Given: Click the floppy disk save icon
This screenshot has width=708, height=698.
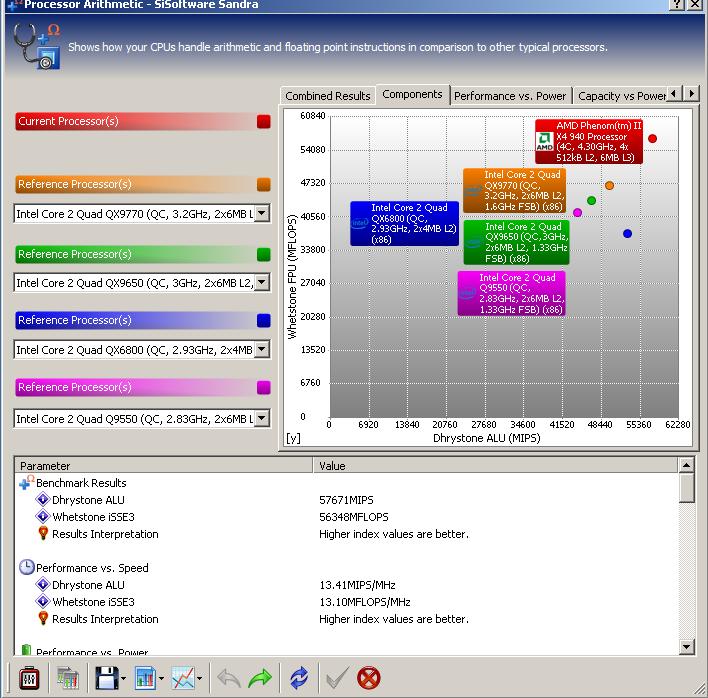Looking at the screenshot, I should click(x=107, y=678).
